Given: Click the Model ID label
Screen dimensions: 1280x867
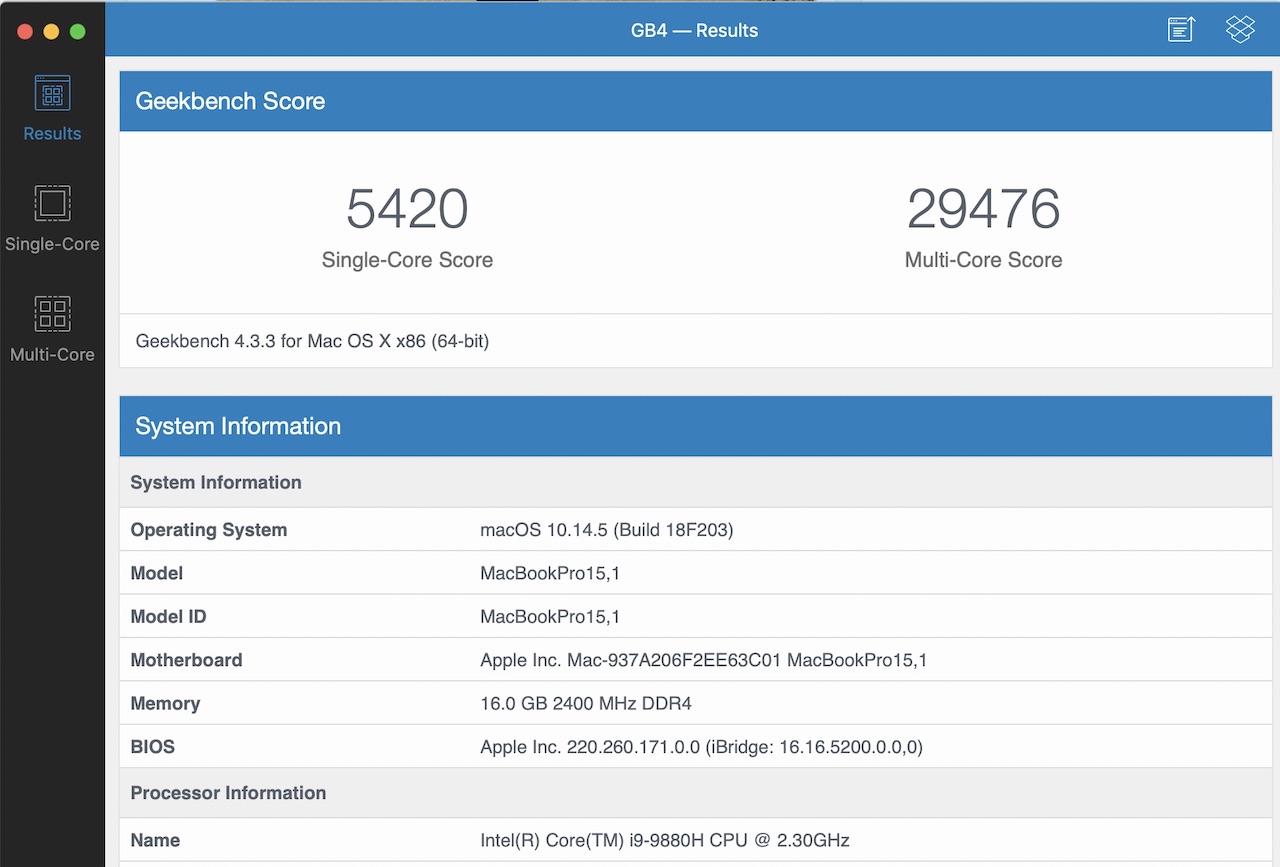Looking at the screenshot, I should pyautogui.click(x=168, y=617).
